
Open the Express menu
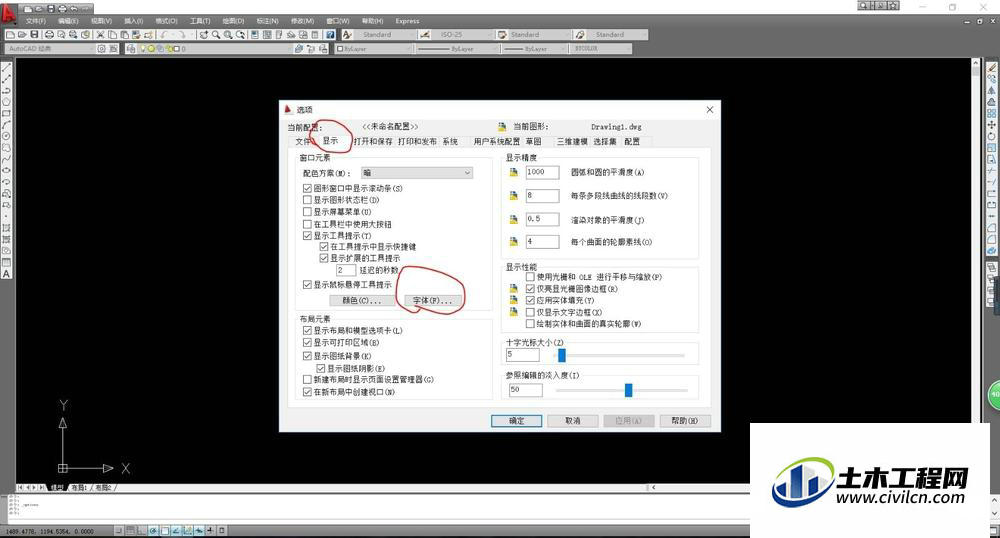[407, 21]
